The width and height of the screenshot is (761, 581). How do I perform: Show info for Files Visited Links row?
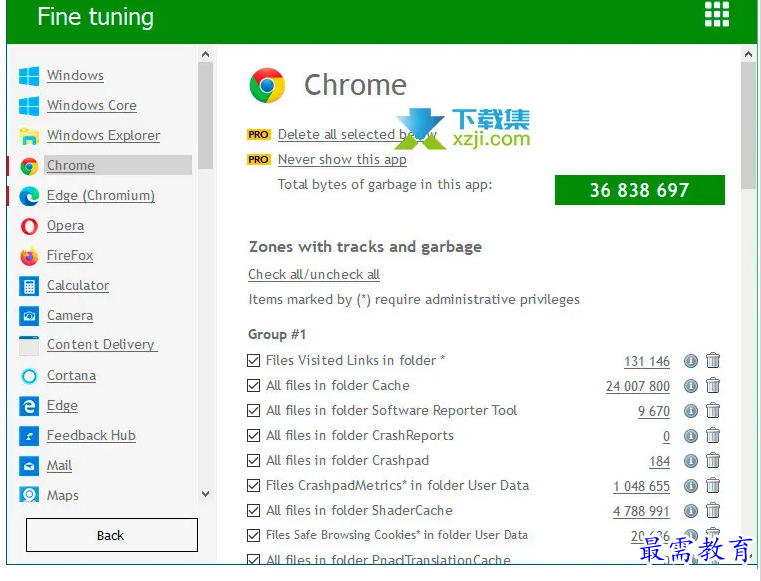pyautogui.click(x=691, y=361)
